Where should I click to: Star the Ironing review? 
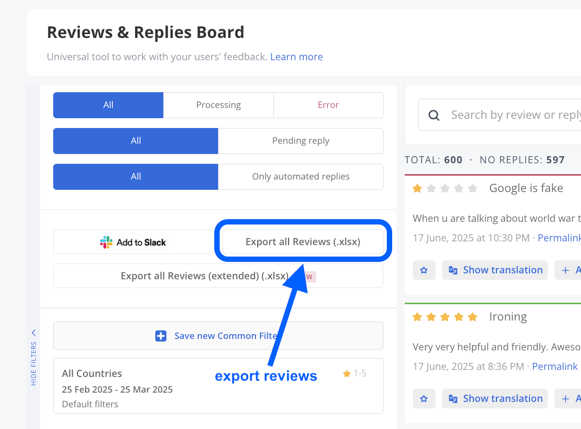click(x=424, y=399)
